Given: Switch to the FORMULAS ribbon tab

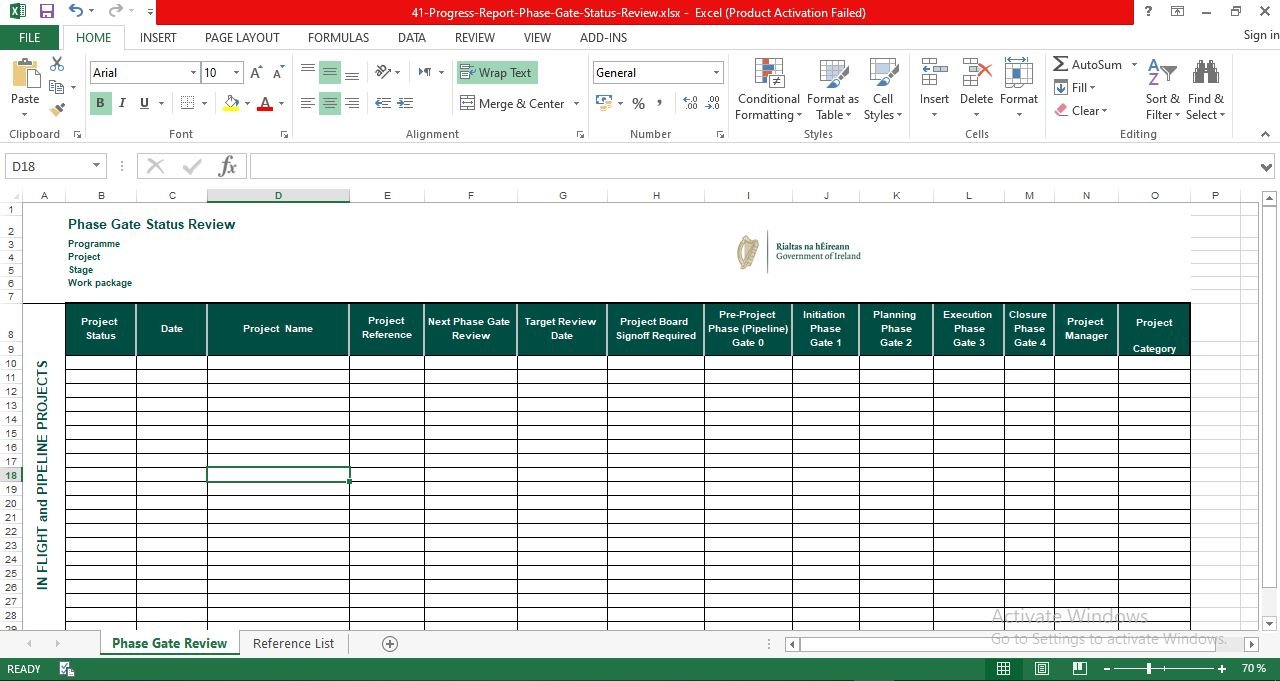Looking at the screenshot, I should 338,37.
